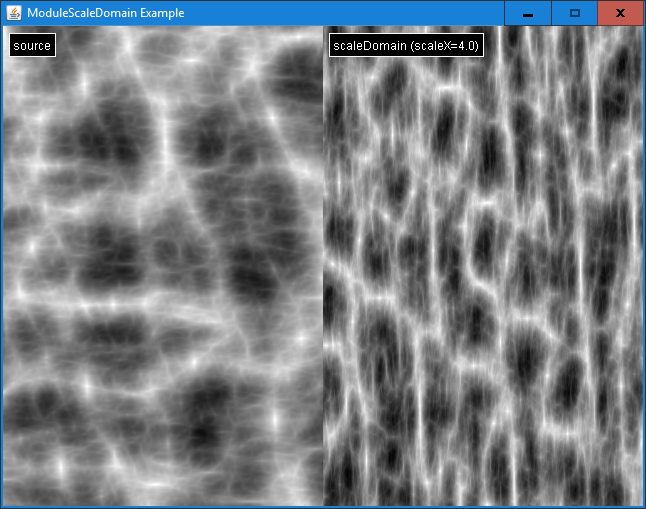Click the Java coffee cup icon in title bar
Image resolution: width=646 pixels, height=509 pixels.
(x=14, y=13)
